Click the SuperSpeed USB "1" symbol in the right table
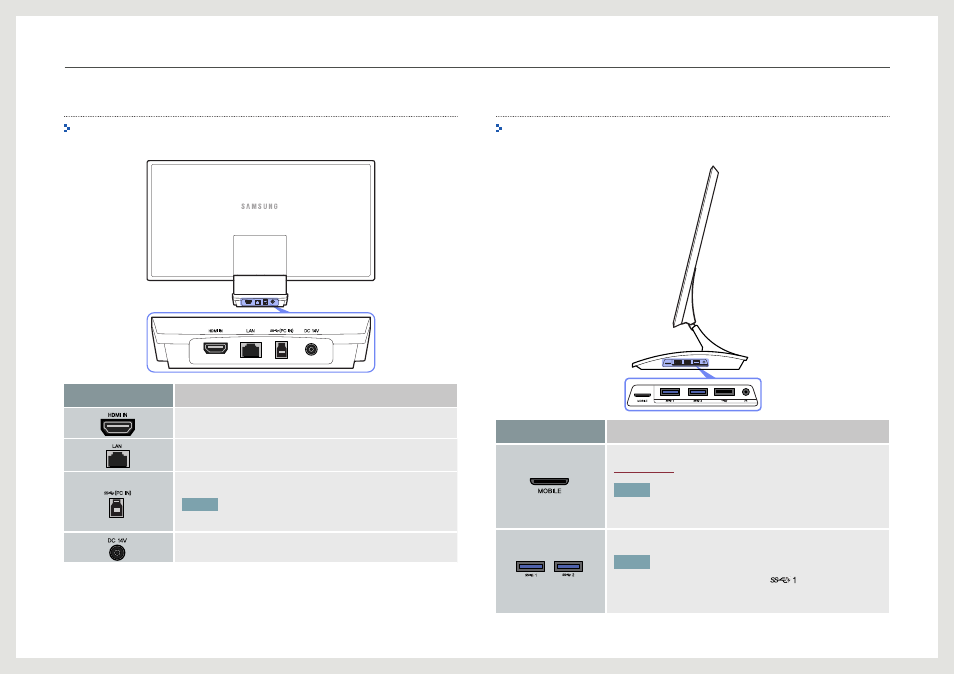The width and height of the screenshot is (954, 674). 783,580
